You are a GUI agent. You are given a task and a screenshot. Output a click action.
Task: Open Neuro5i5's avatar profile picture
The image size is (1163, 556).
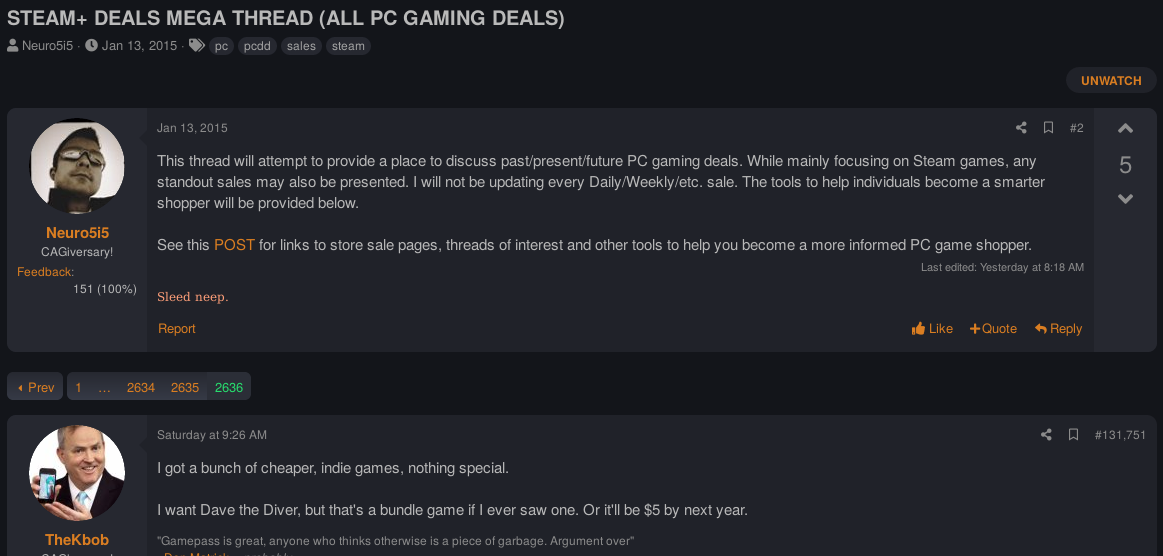pos(77,166)
